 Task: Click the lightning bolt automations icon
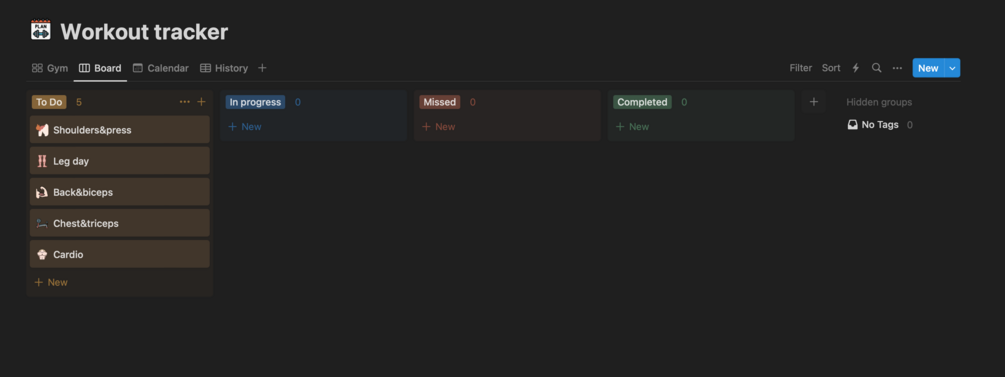[x=855, y=68]
